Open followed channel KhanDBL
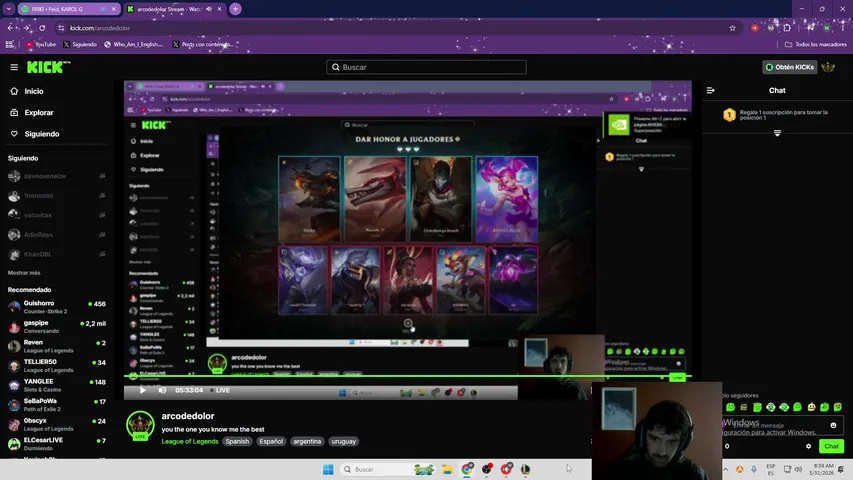 [x=57, y=254]
